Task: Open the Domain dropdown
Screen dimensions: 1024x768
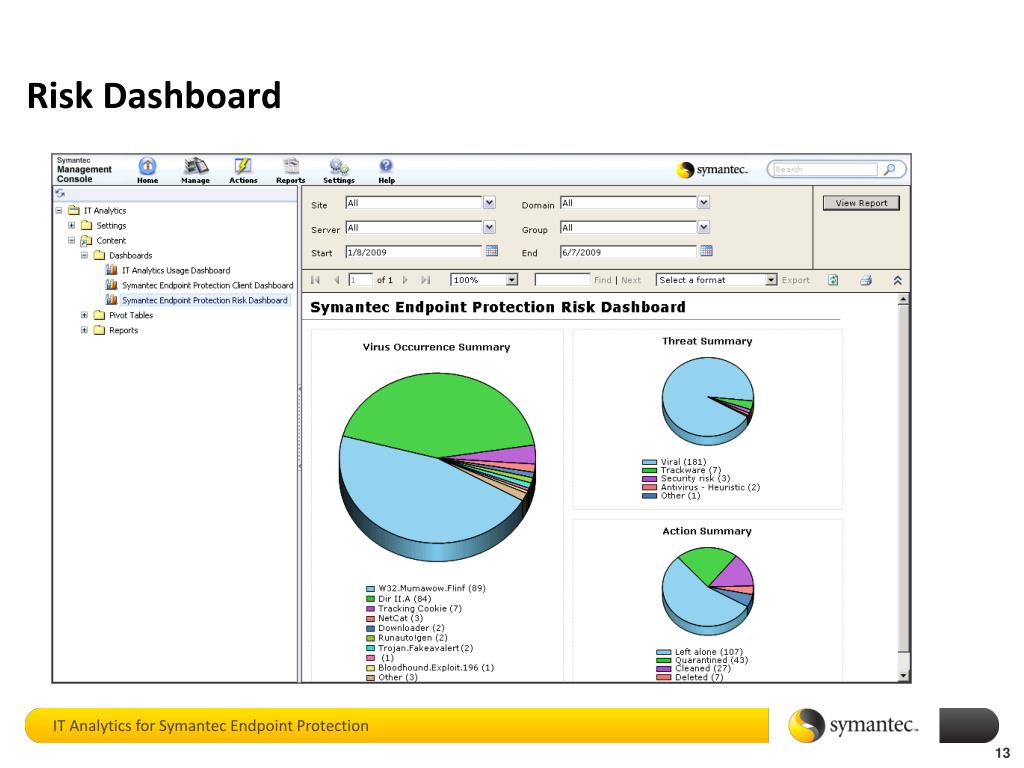Action: point(703,202)
